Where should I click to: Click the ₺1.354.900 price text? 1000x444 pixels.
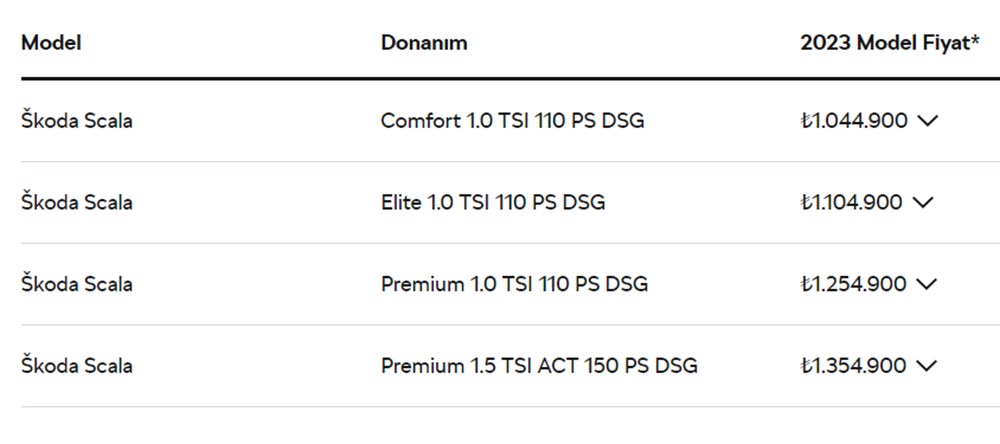pyautogui.click(x=854, y=365)
